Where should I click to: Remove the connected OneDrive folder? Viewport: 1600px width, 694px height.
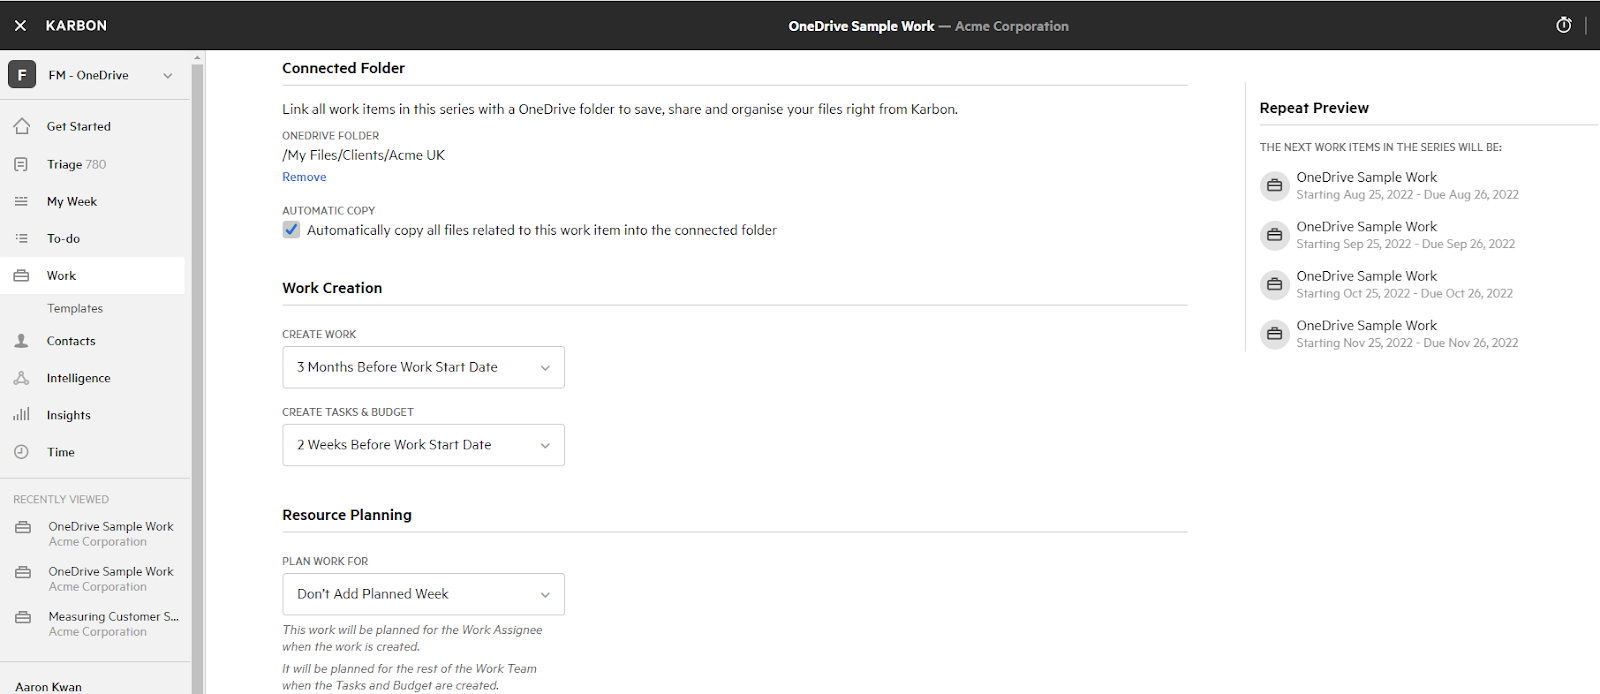tap(304, 177)
